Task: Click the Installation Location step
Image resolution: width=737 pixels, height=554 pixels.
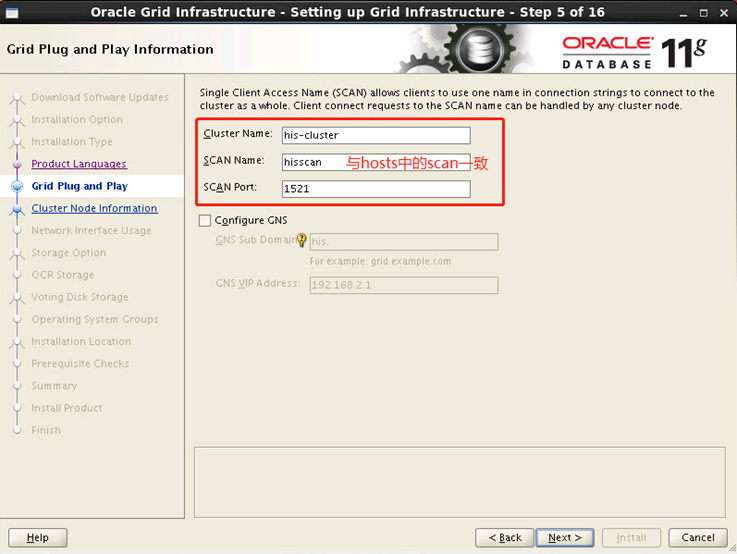Action: pos(81,342)
